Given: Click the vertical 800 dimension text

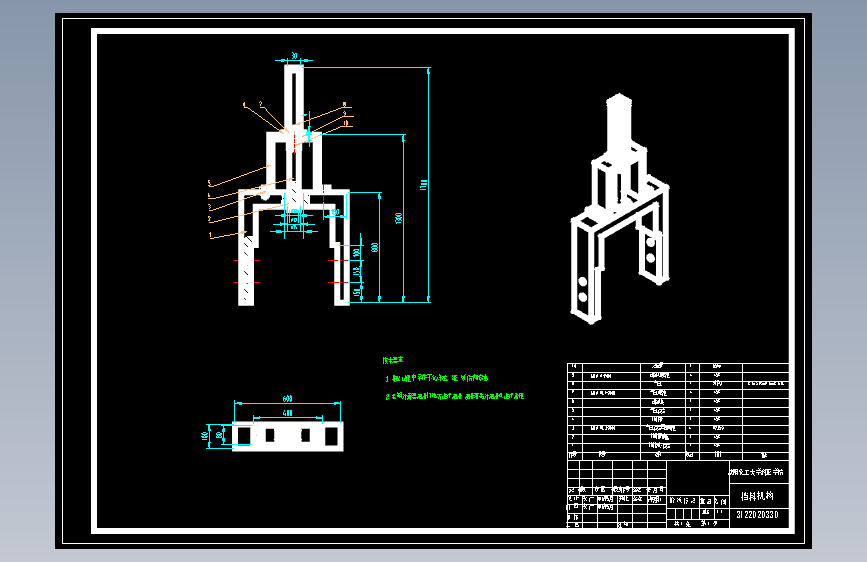Looking at the screenshot, I should [x=374, y=247].
